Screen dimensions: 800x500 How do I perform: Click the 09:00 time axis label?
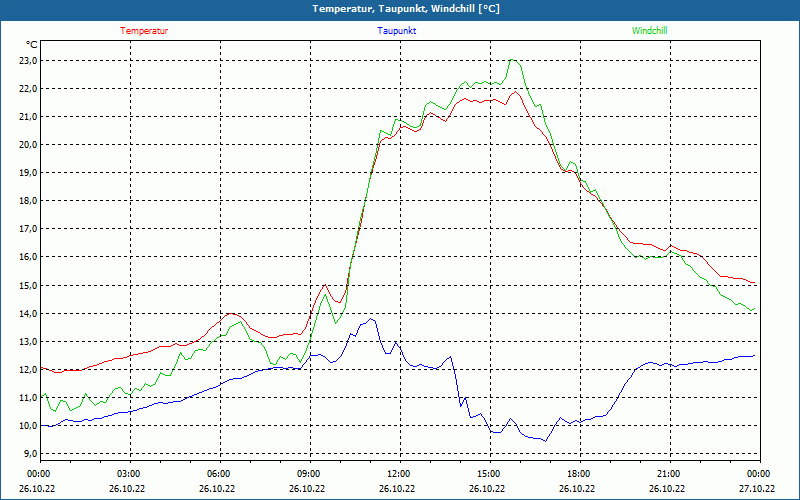pos(310,474)
